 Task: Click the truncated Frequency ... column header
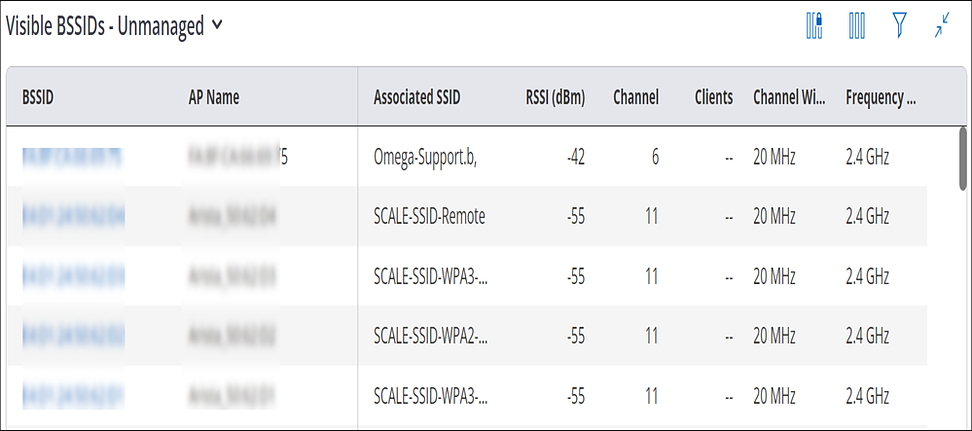coord(881,97)
